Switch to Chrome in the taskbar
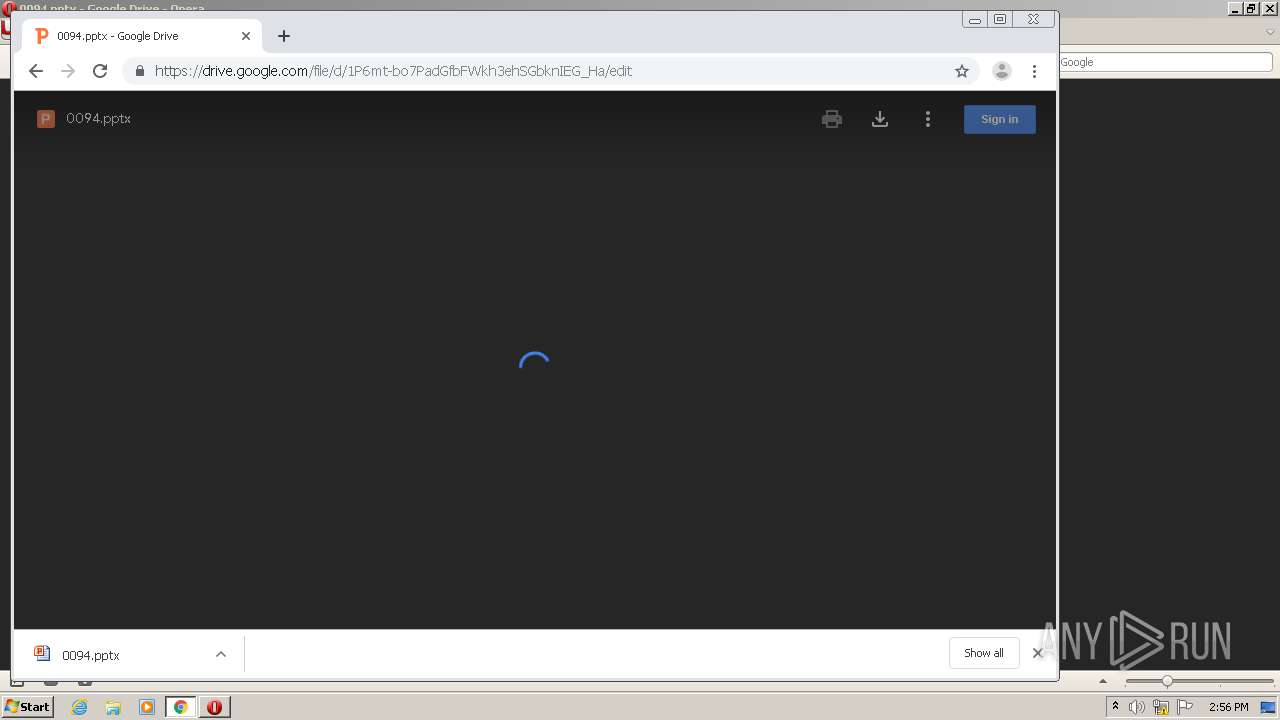The height and width of the screenshot is (720, 1280). (181, 707)
